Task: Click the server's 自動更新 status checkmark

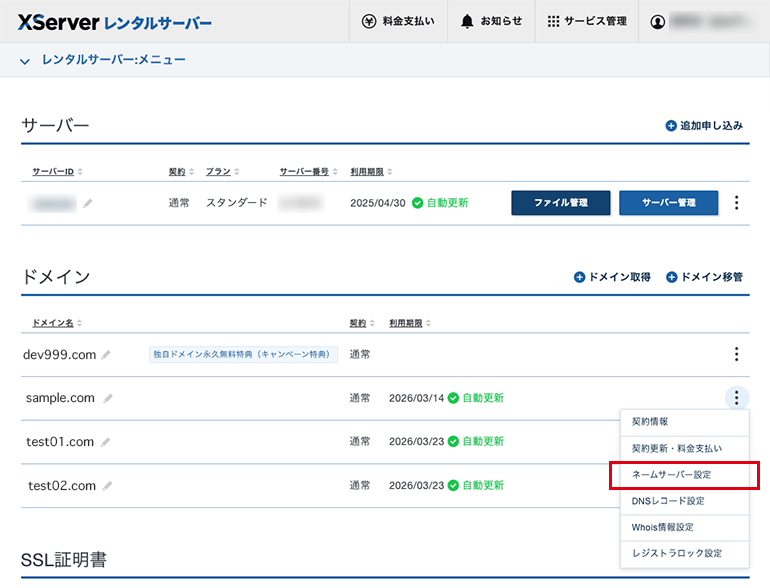Action: [417, 203]
